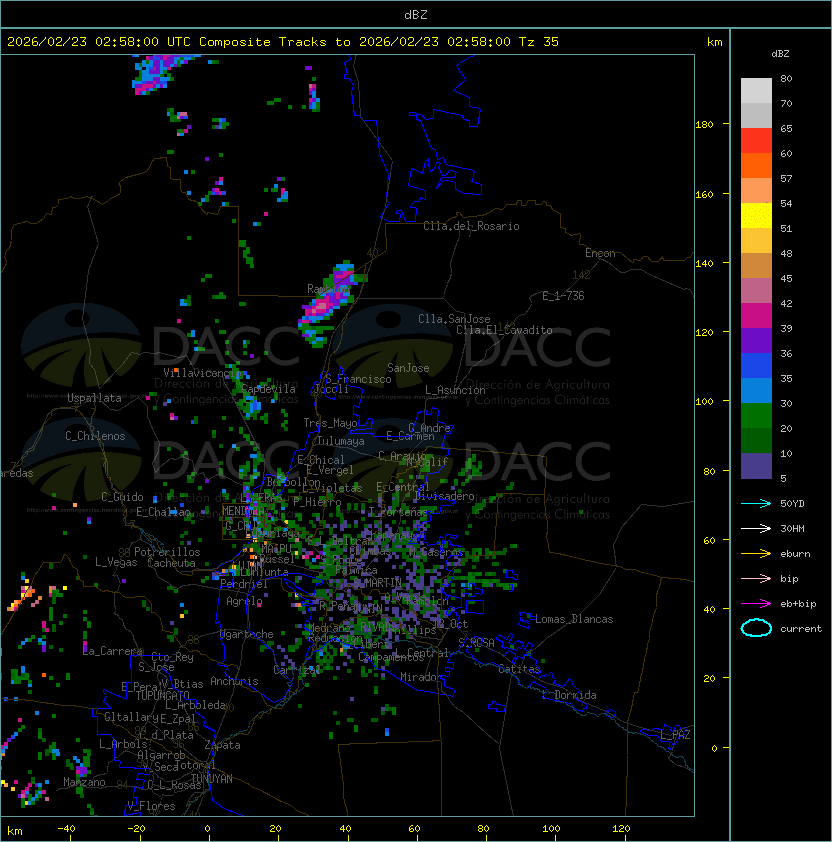Select the pink bip arrow symbol

tap(756, 579)
